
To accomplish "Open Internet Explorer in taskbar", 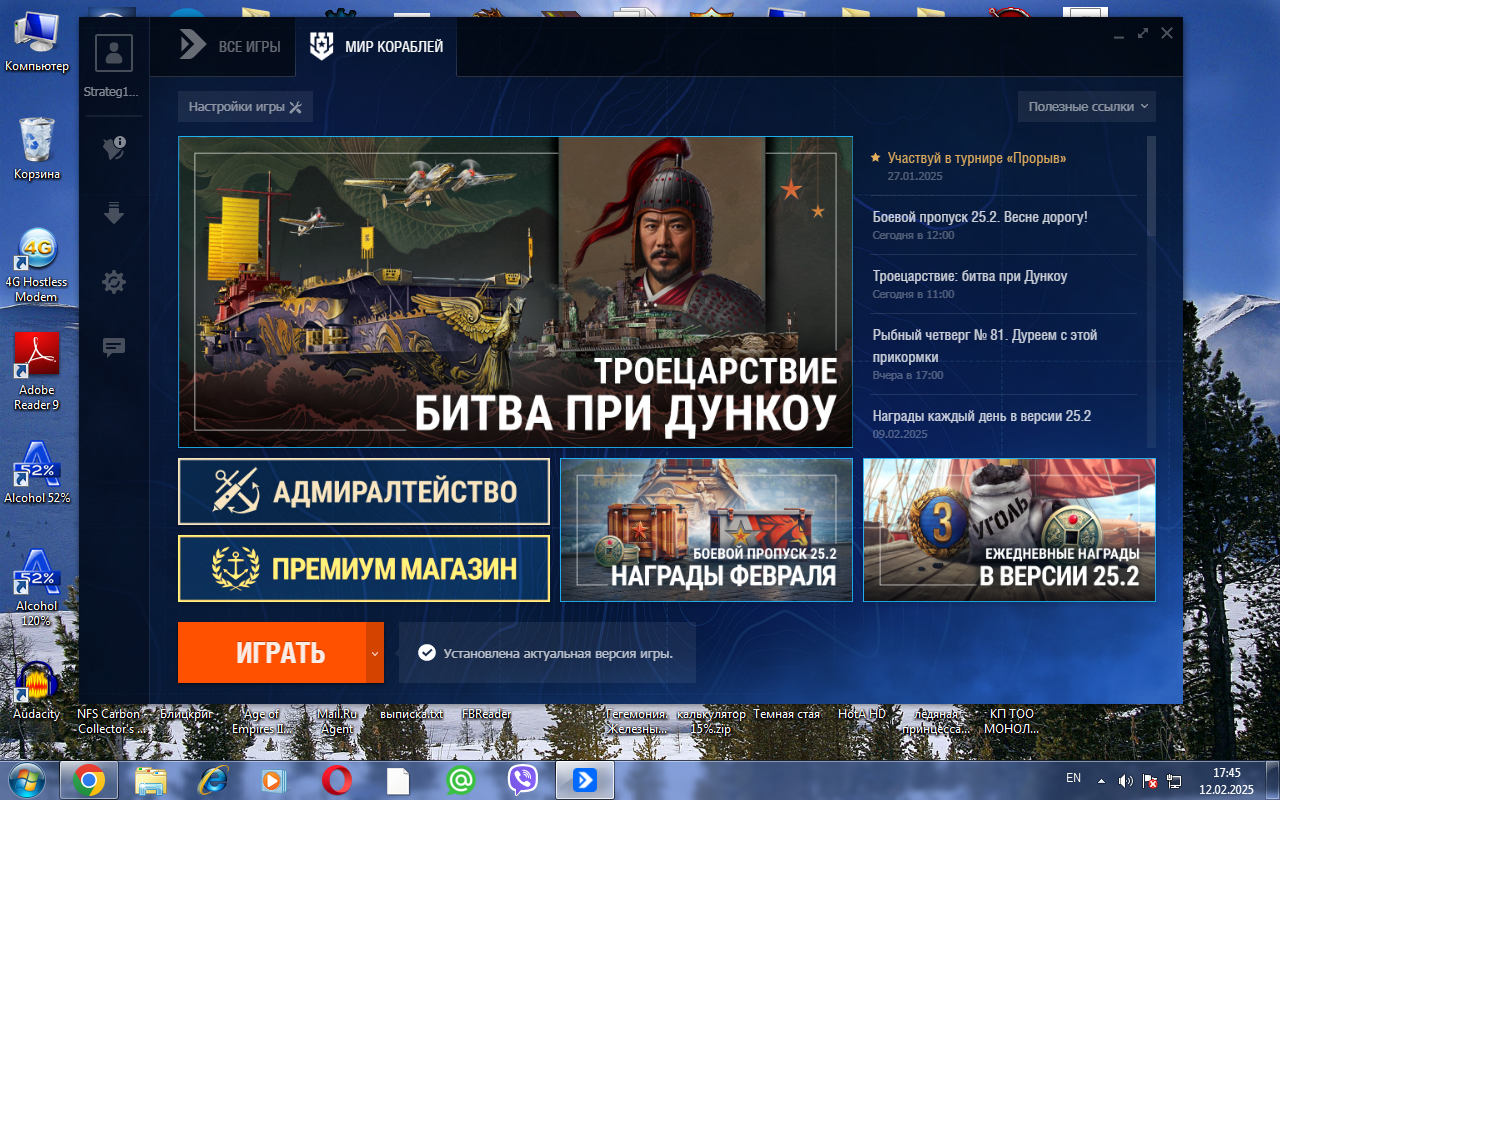I will [x=213, y=780].
